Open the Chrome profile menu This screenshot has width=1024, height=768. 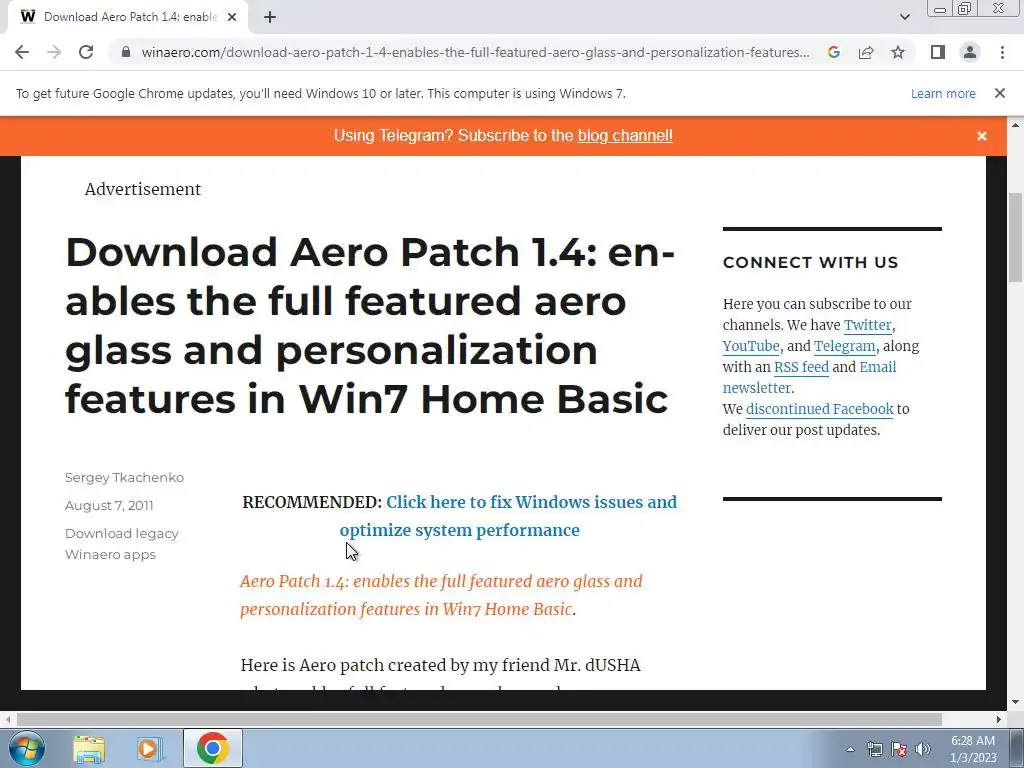[970, 52]
